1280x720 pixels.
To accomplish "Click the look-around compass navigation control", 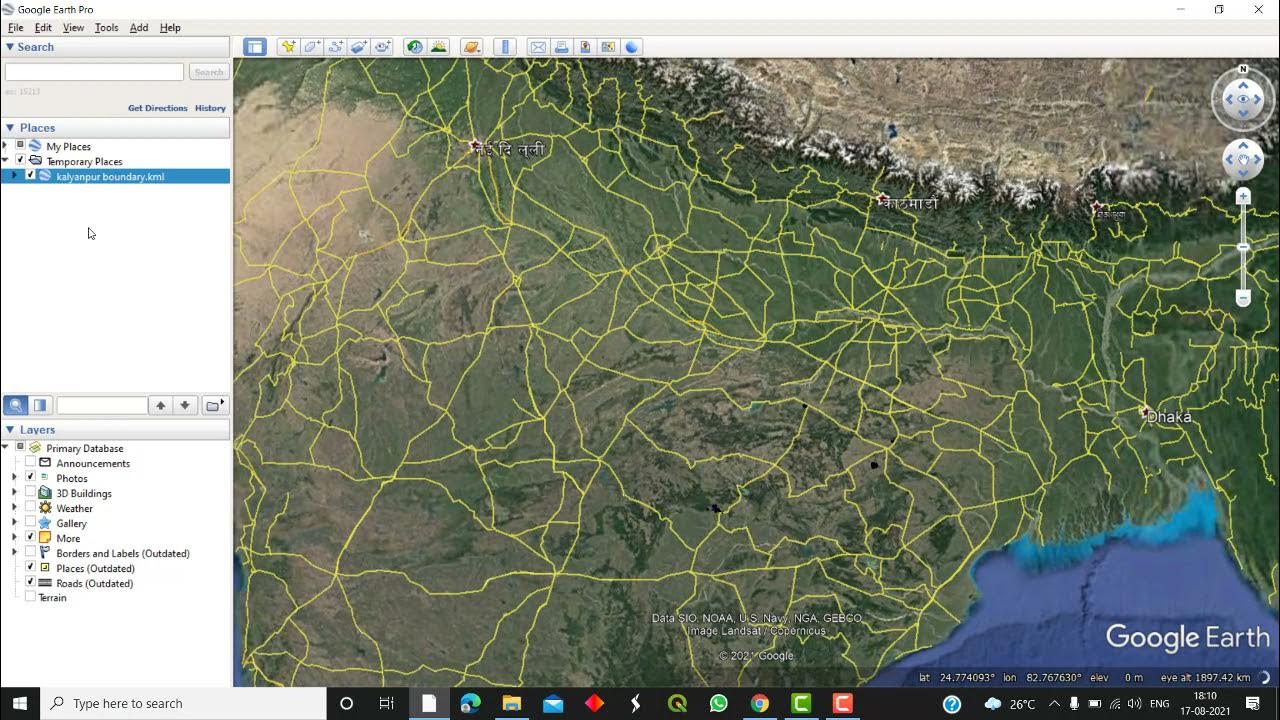I will point(1243,99).
